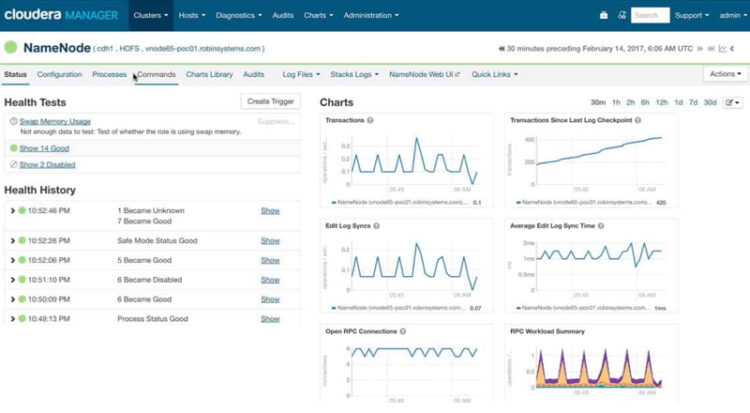Click Suppress link for Swap Memory Usage
The width and height of the screenshot is (750, 413).
coord(275,122)
